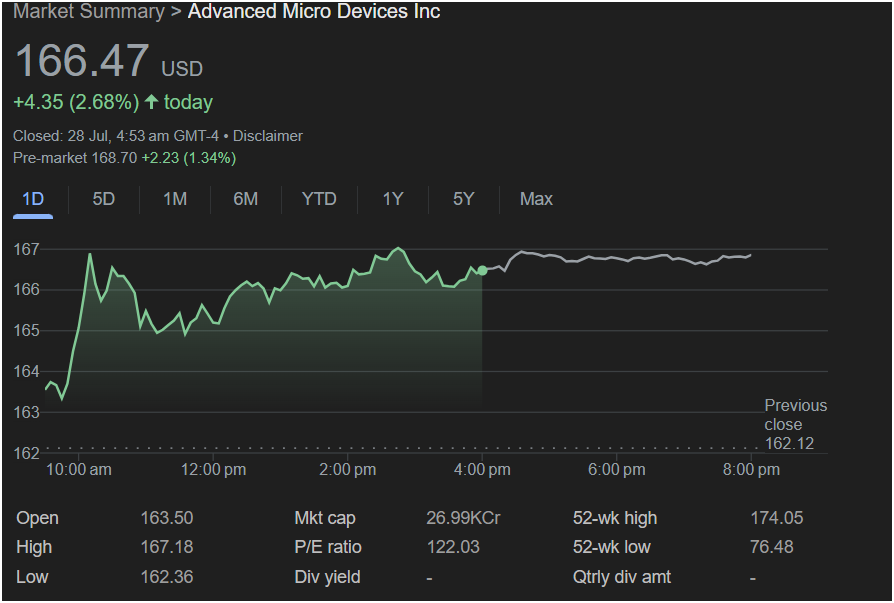The width and height of the screenshot is (894, 603).
Task: Click the 4:00 pm axis label
Action: 482,470
